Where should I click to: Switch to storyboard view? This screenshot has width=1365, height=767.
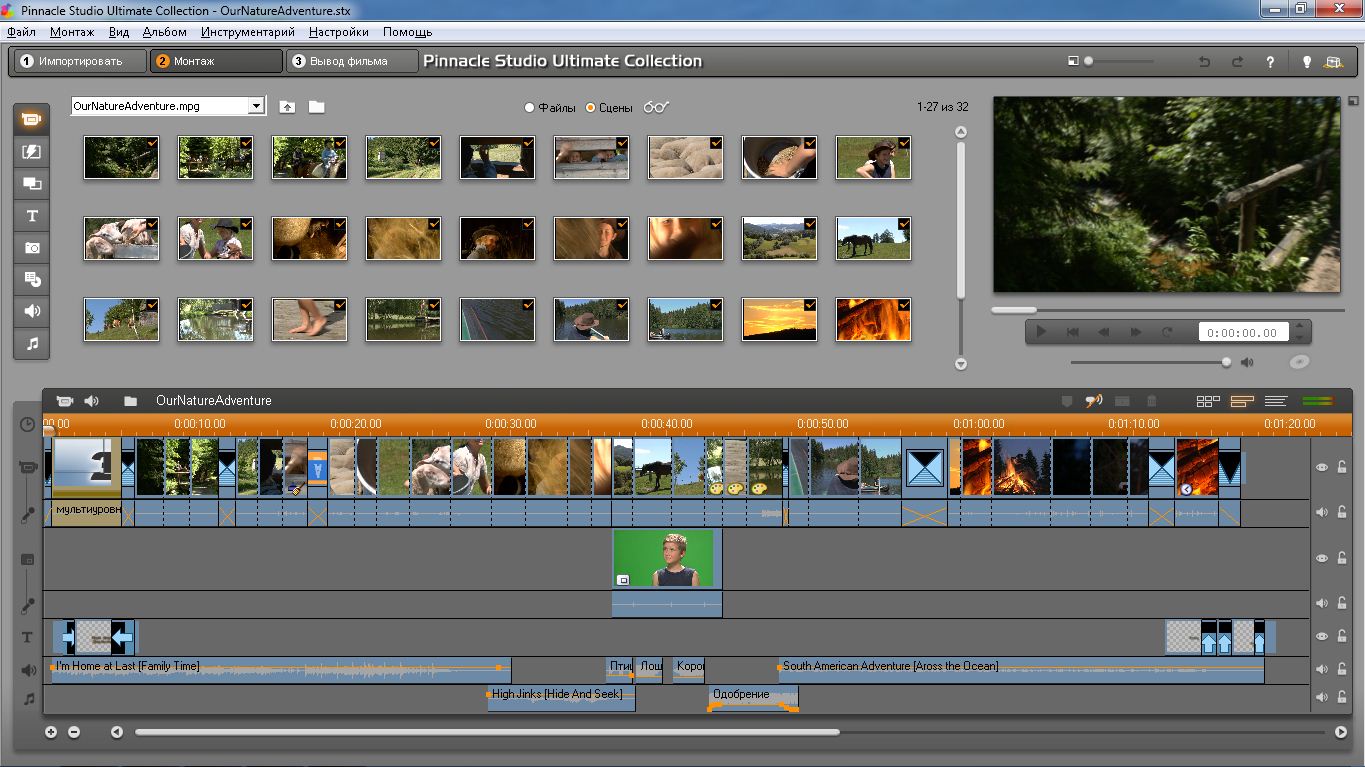pos(1208,401)
